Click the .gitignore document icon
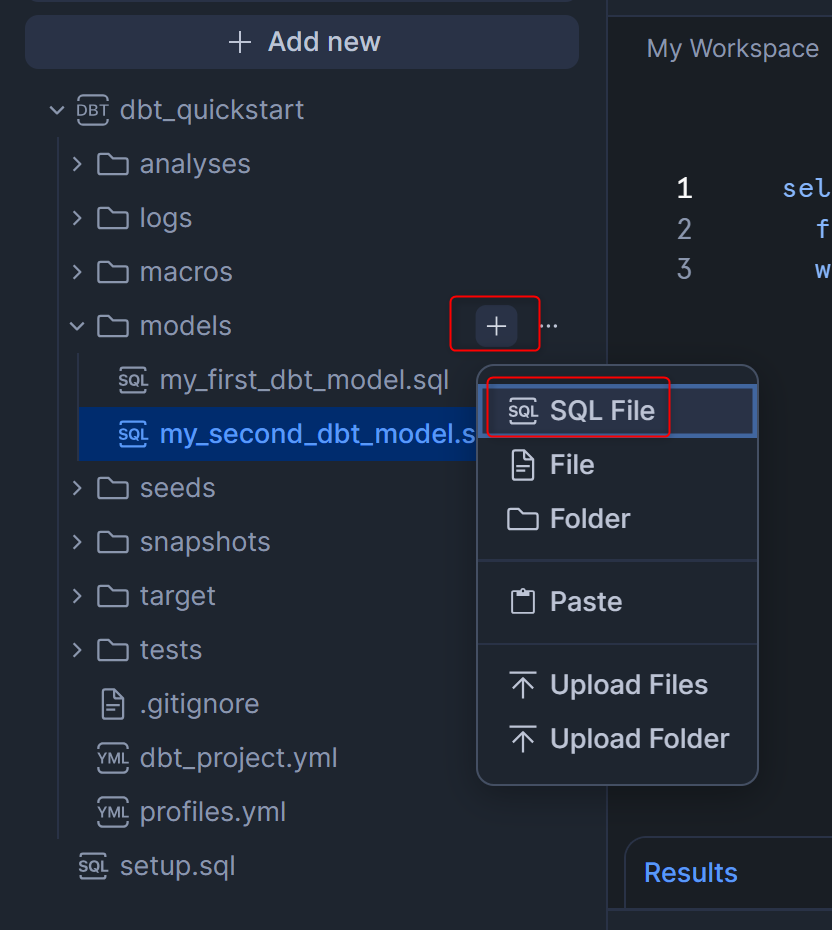The width and height of the screenshot is (832, 930). (113, 704)
